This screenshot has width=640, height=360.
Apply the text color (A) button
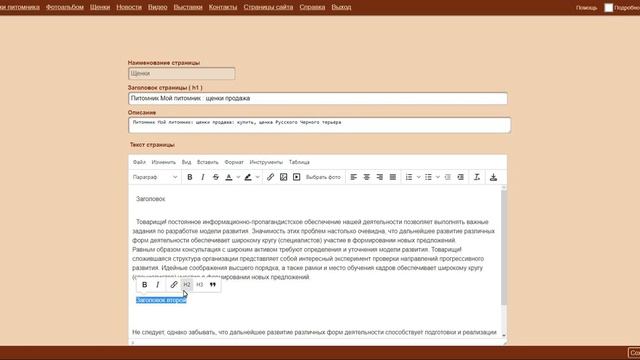tap(229, 177)
